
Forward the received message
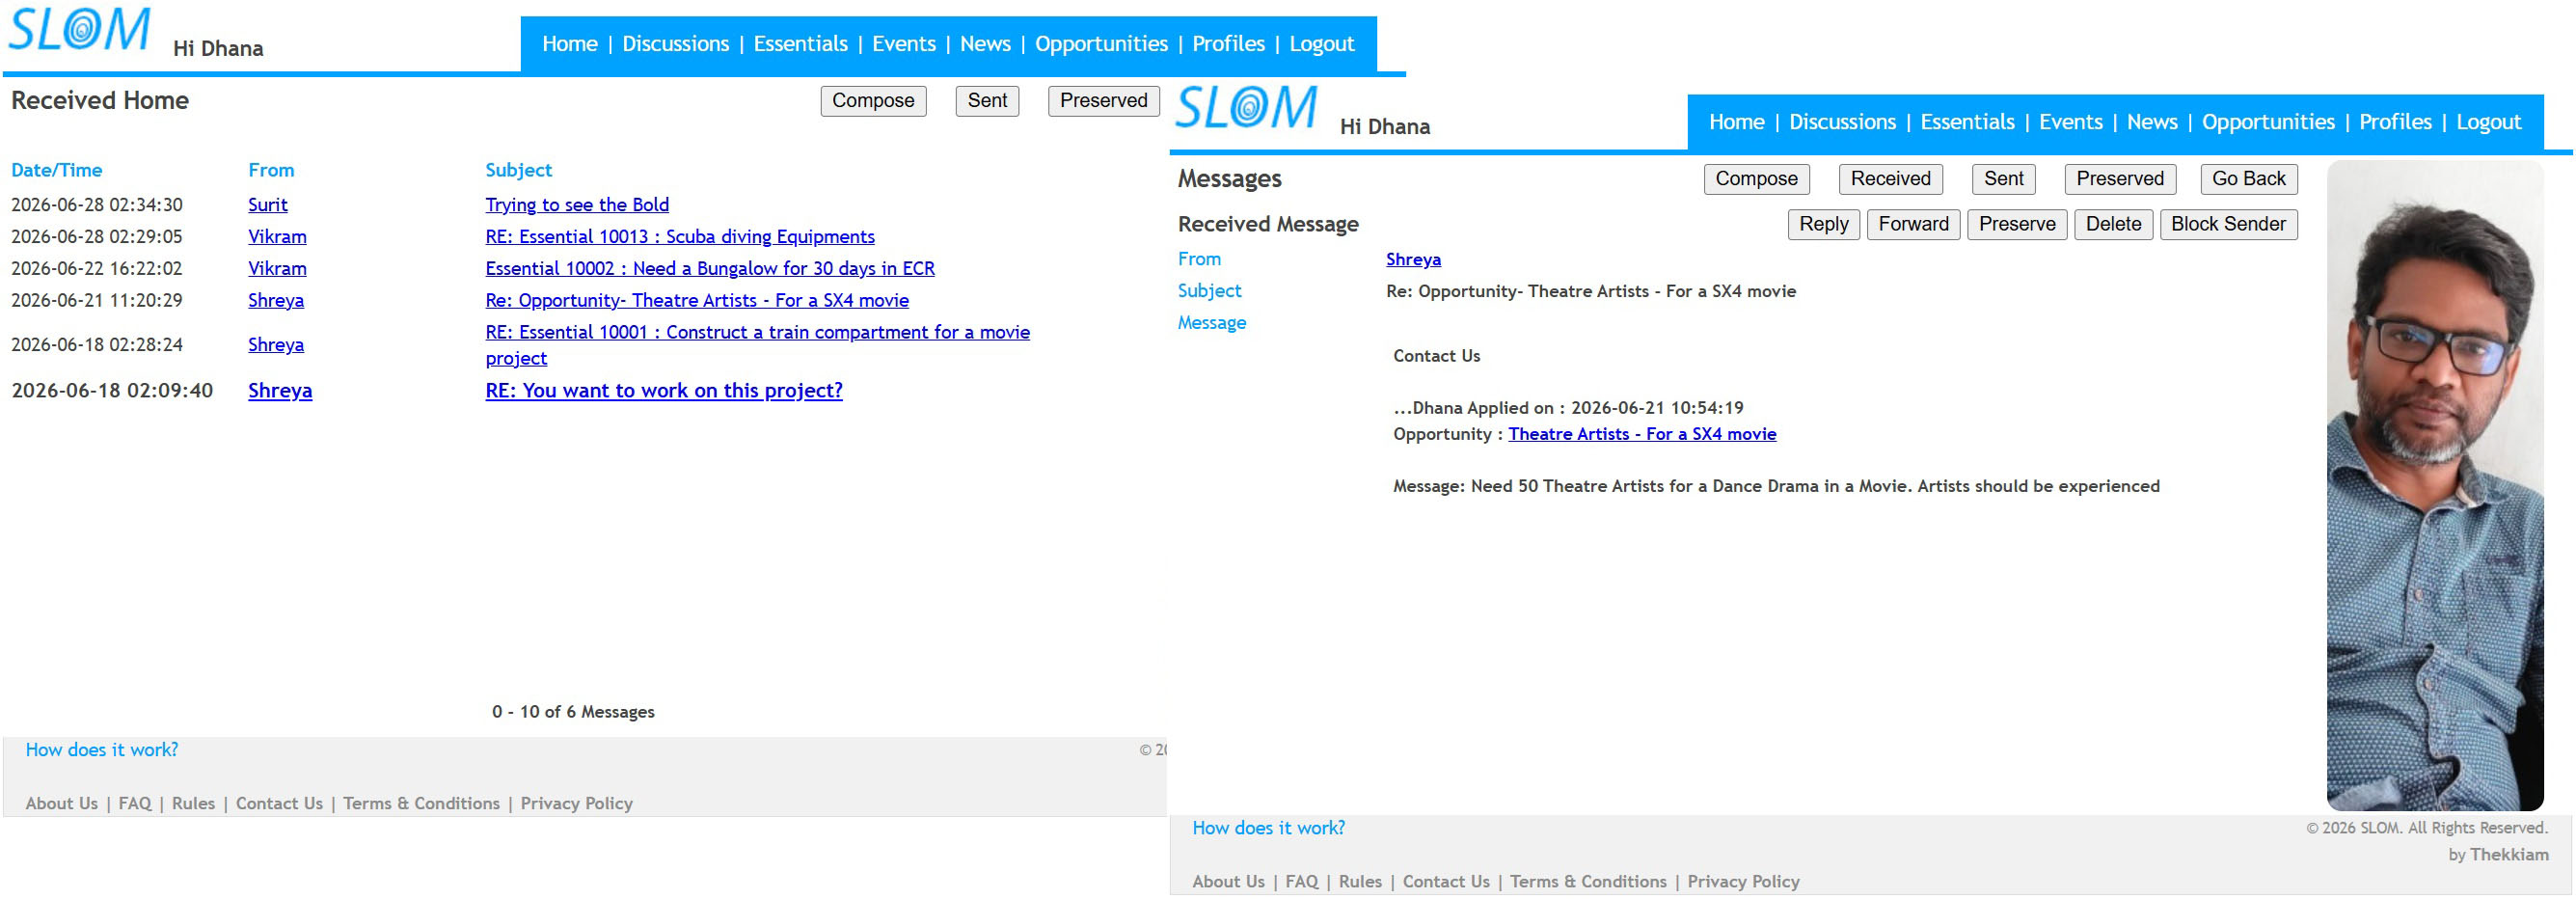tap(1913, 224)
